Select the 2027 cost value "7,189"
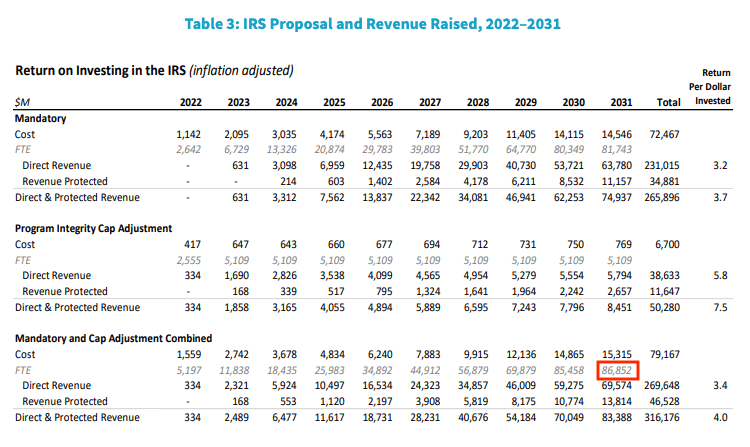The width and height of the screenshot is (750, 447). tap(428, 134)
